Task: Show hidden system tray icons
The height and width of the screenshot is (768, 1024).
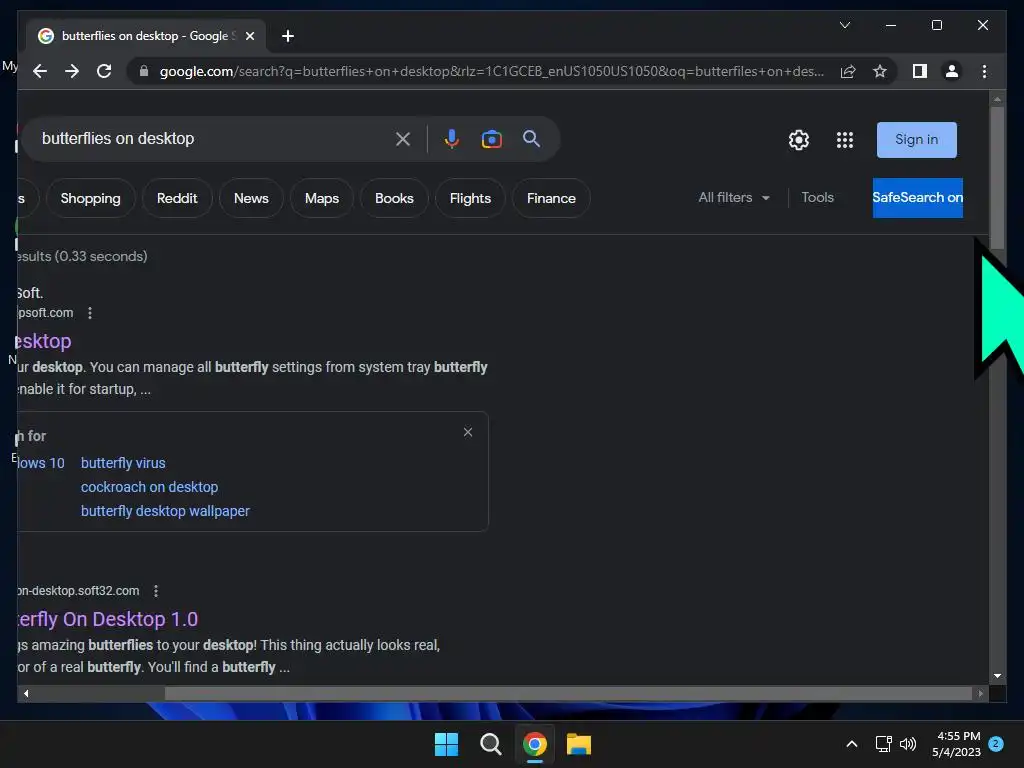Action: (852, 744)
